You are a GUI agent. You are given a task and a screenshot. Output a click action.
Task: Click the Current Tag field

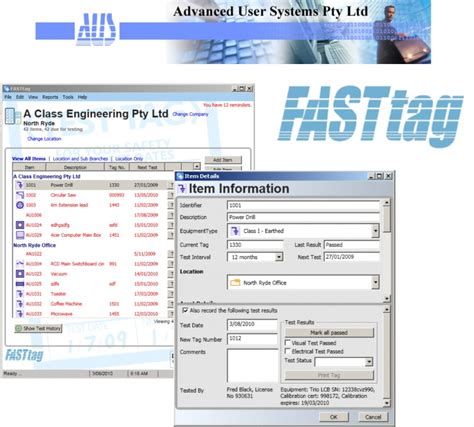[x=255, y=245]
